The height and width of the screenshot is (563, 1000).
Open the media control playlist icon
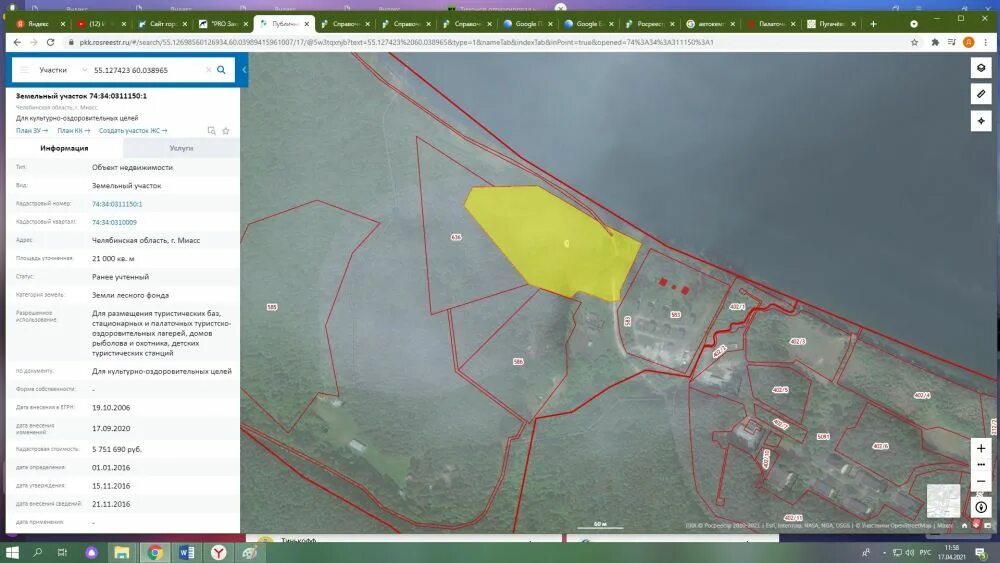click(x=952, y=42)
